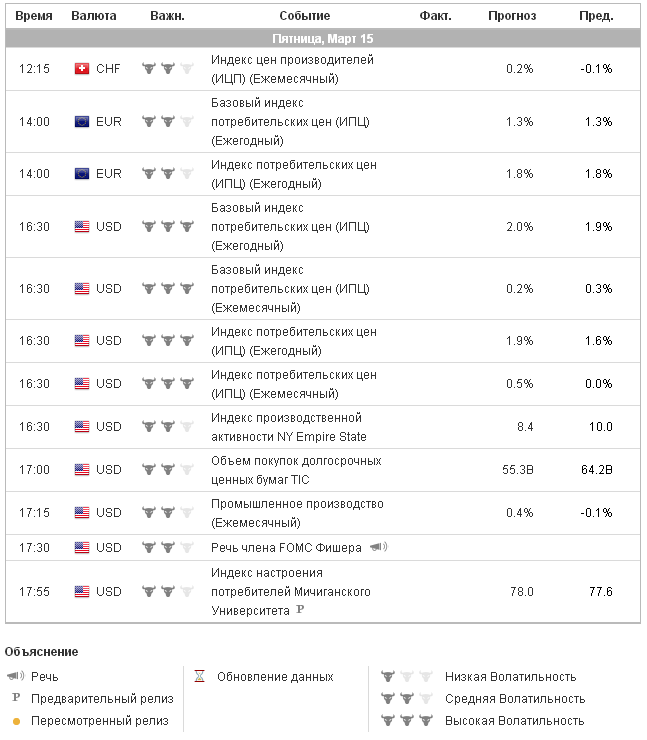The image size is (647, 740).
Task: Click the 64.2B previous value
Action: point(600,470)
